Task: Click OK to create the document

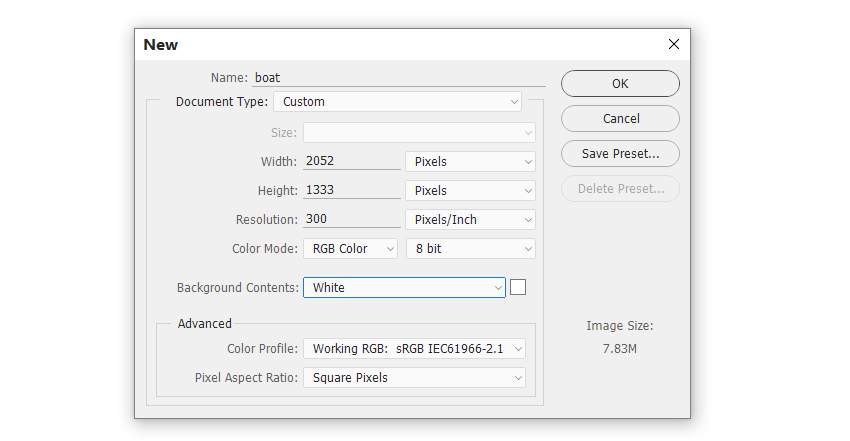Action: (620, 83)
